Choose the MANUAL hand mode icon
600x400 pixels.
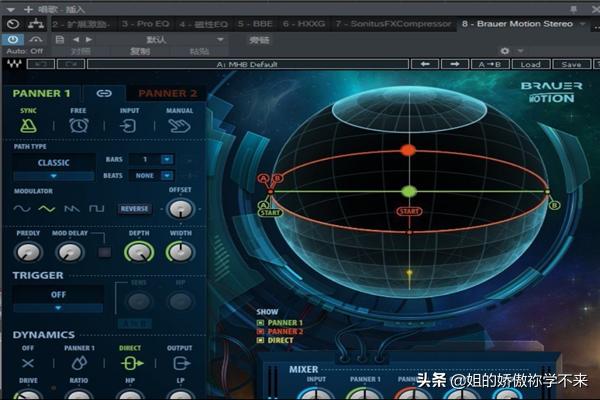tap(179, 126)
